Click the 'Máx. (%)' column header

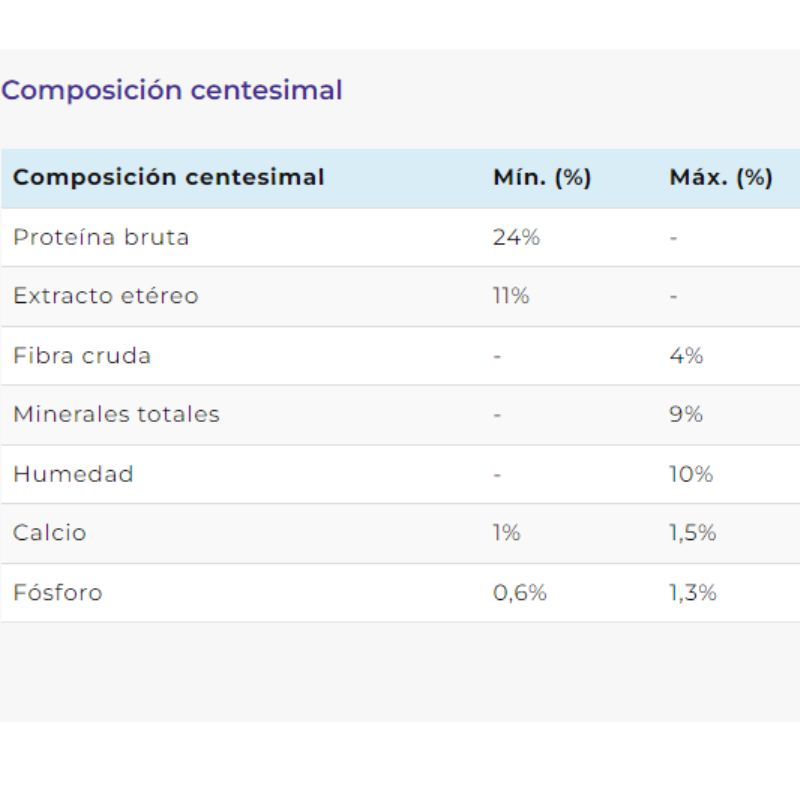pos(720,178)
